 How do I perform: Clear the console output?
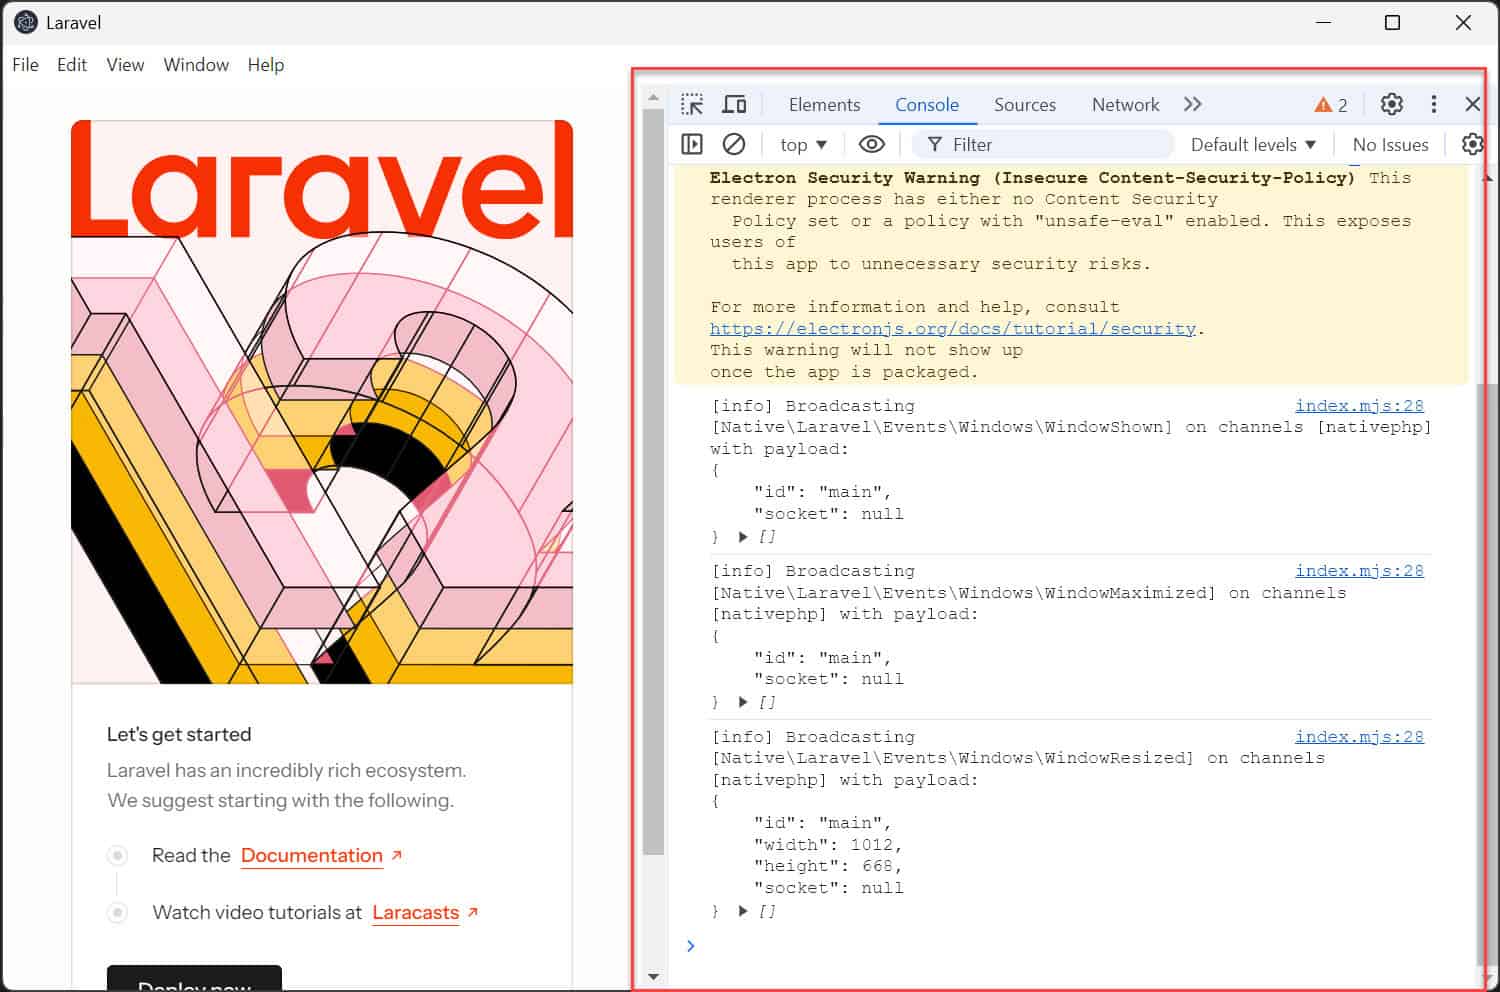(734, 144)
